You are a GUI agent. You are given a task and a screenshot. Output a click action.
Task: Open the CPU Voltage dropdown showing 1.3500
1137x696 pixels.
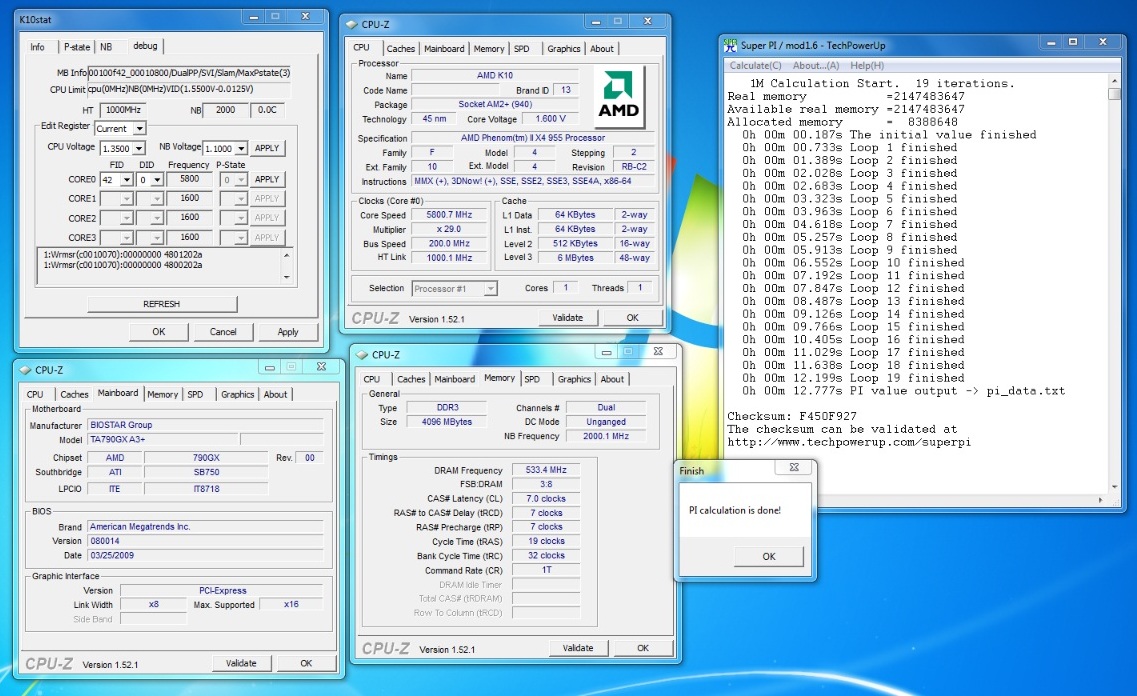coord(138,149)
